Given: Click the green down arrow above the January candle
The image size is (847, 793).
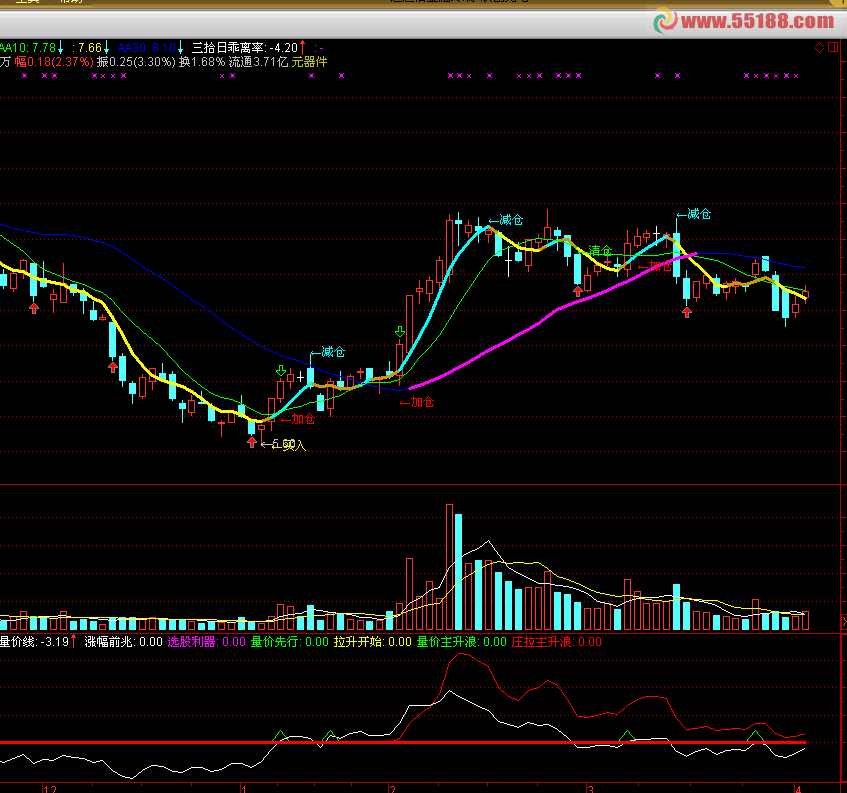Looking at the screenshot, I should pos(281,371).
